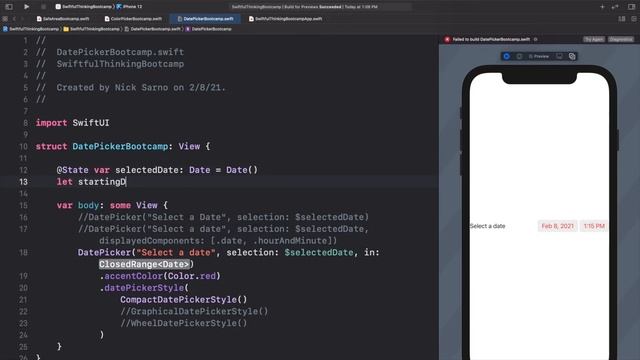Click the 'Select a date' label in preview

pos(487,226)
